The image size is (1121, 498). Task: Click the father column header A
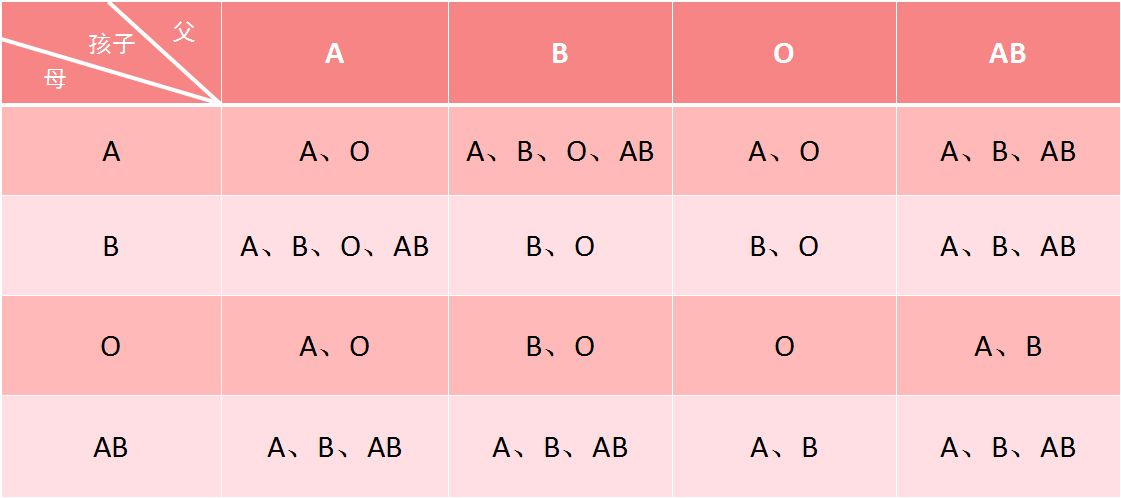point(335,53)
